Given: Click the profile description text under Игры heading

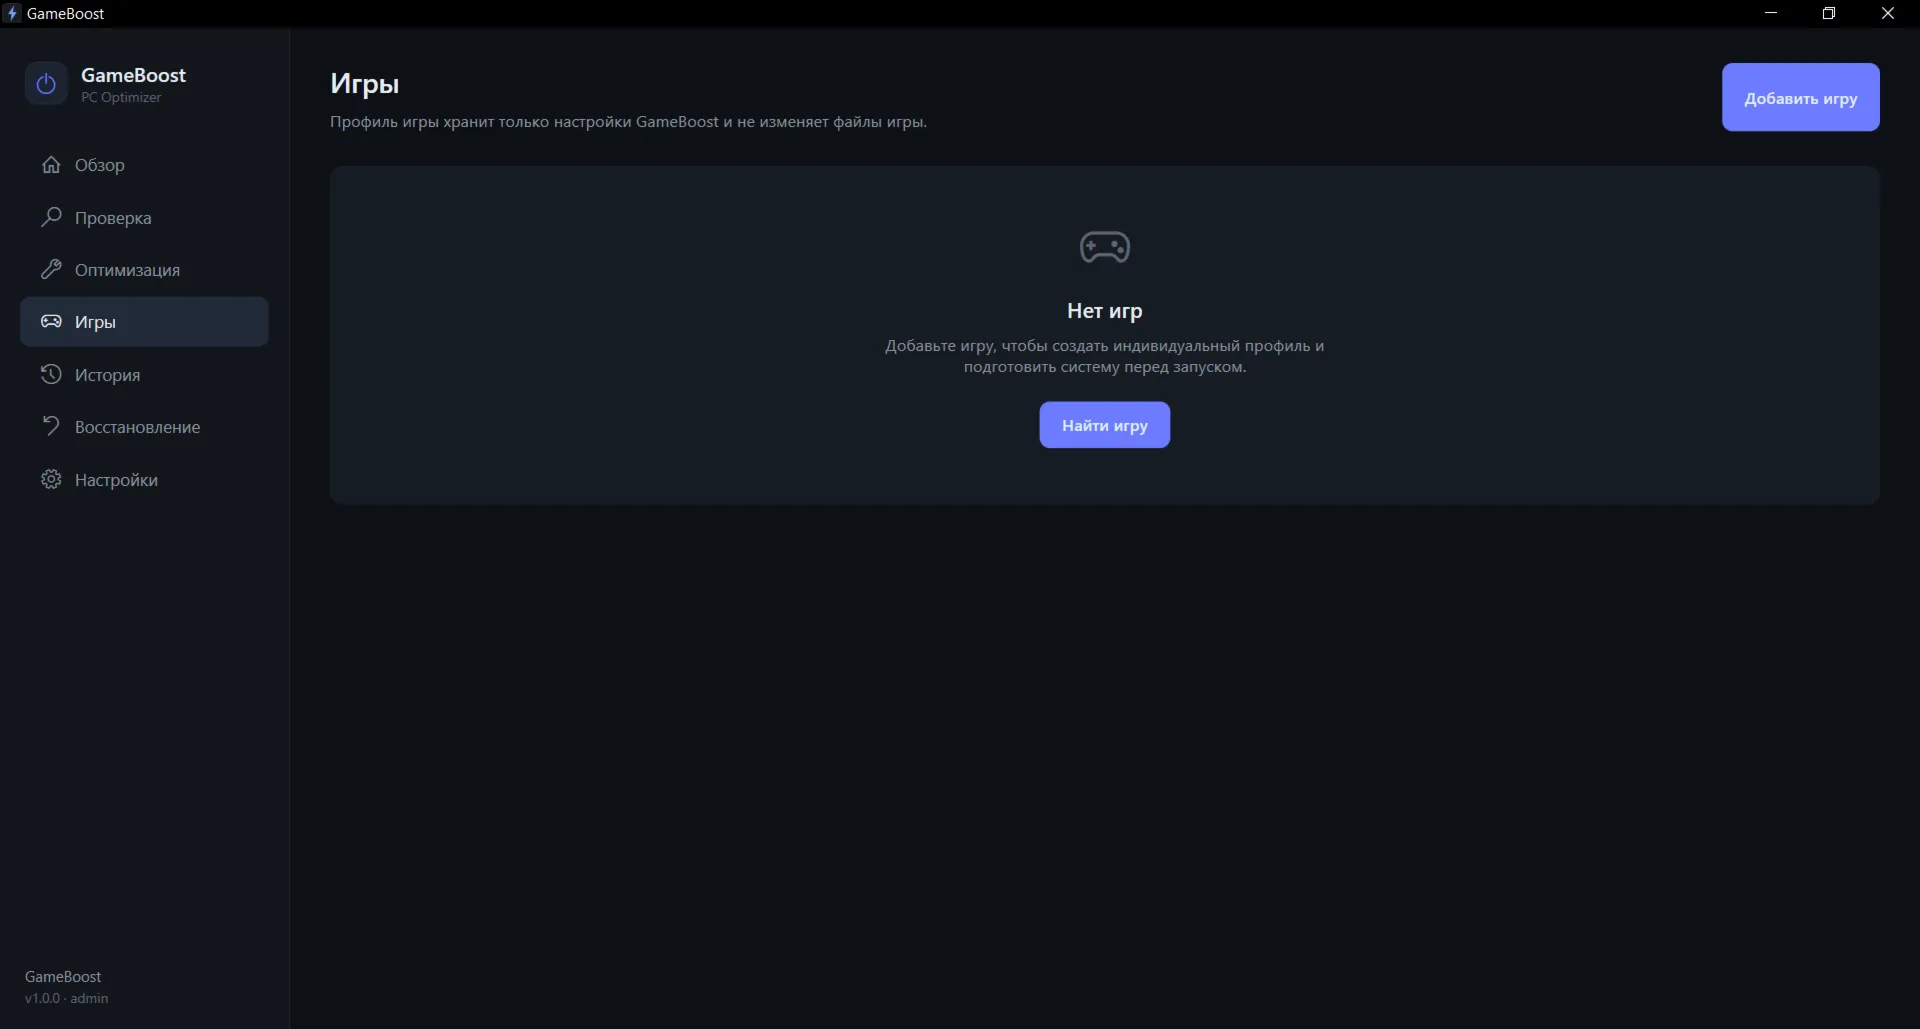Looking at the screenshot, I should tap(628, 122).
